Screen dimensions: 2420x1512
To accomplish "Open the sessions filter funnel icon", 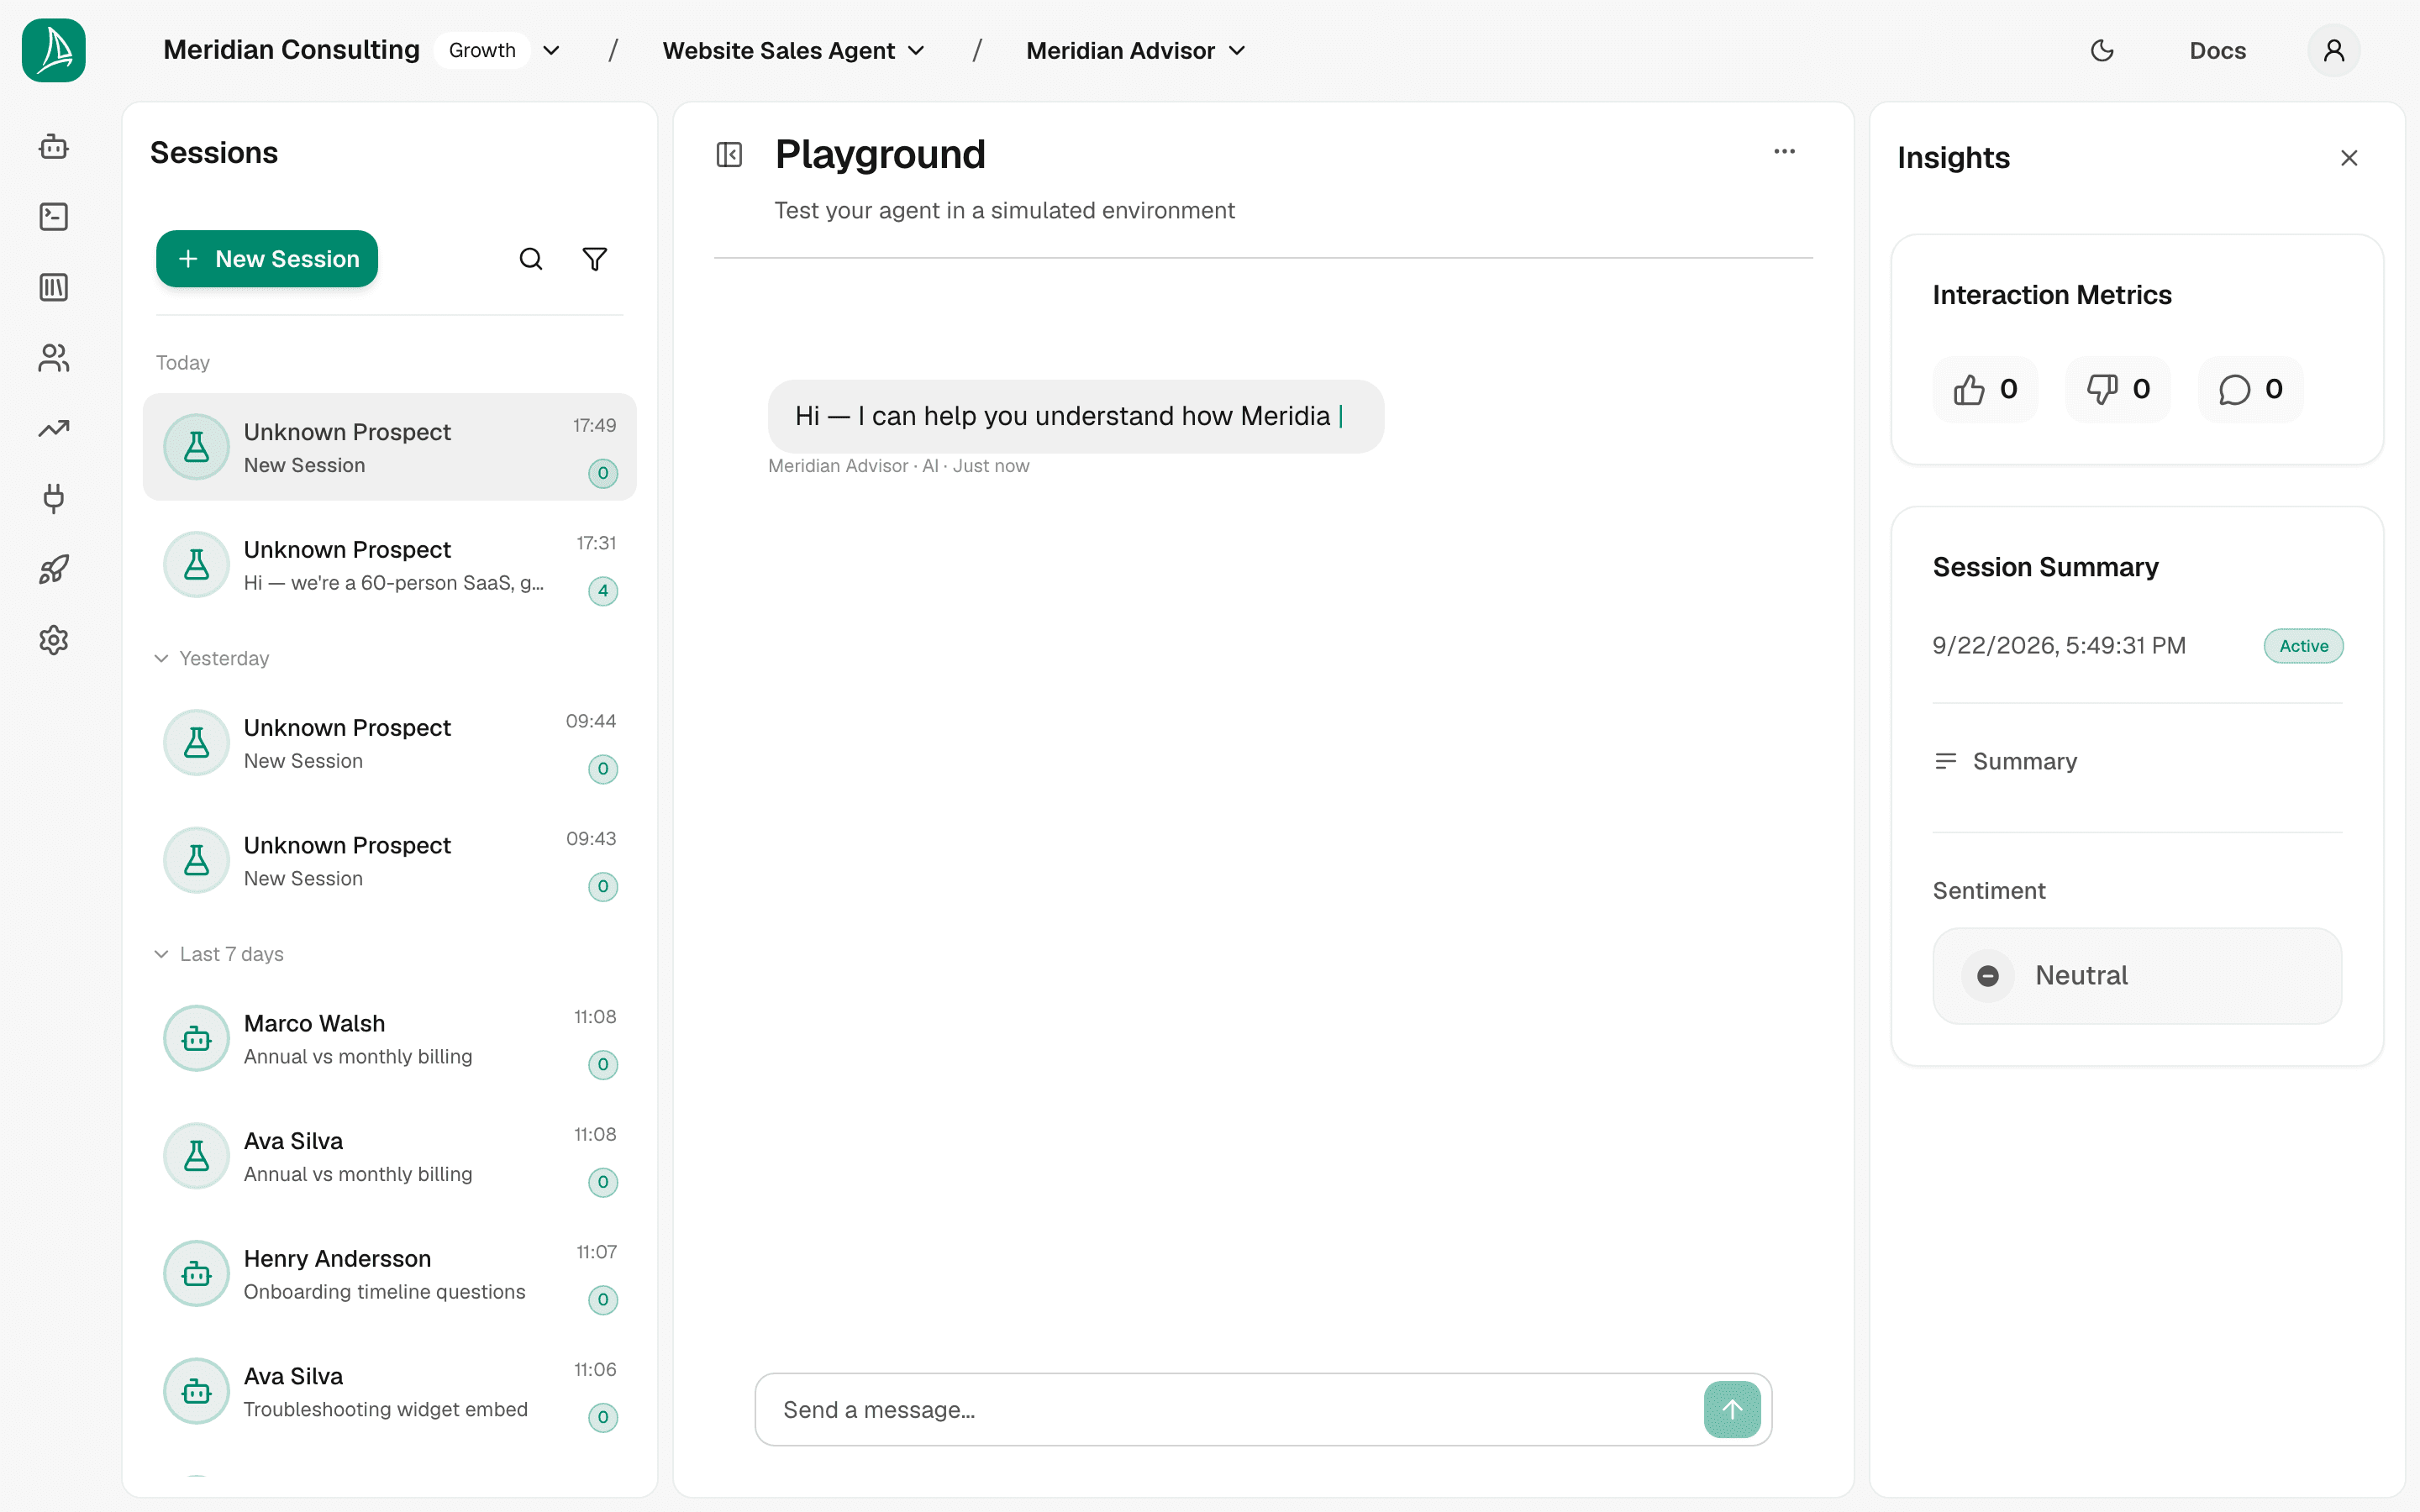I will [x=595, y=259].
